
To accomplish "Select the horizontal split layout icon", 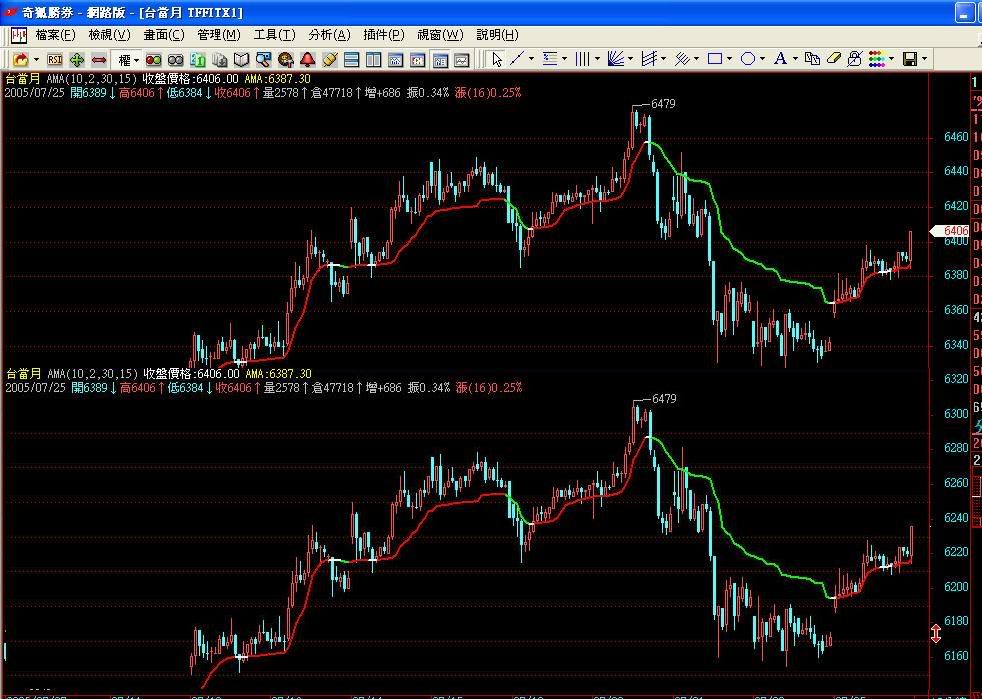I will [x=351, y=60].
